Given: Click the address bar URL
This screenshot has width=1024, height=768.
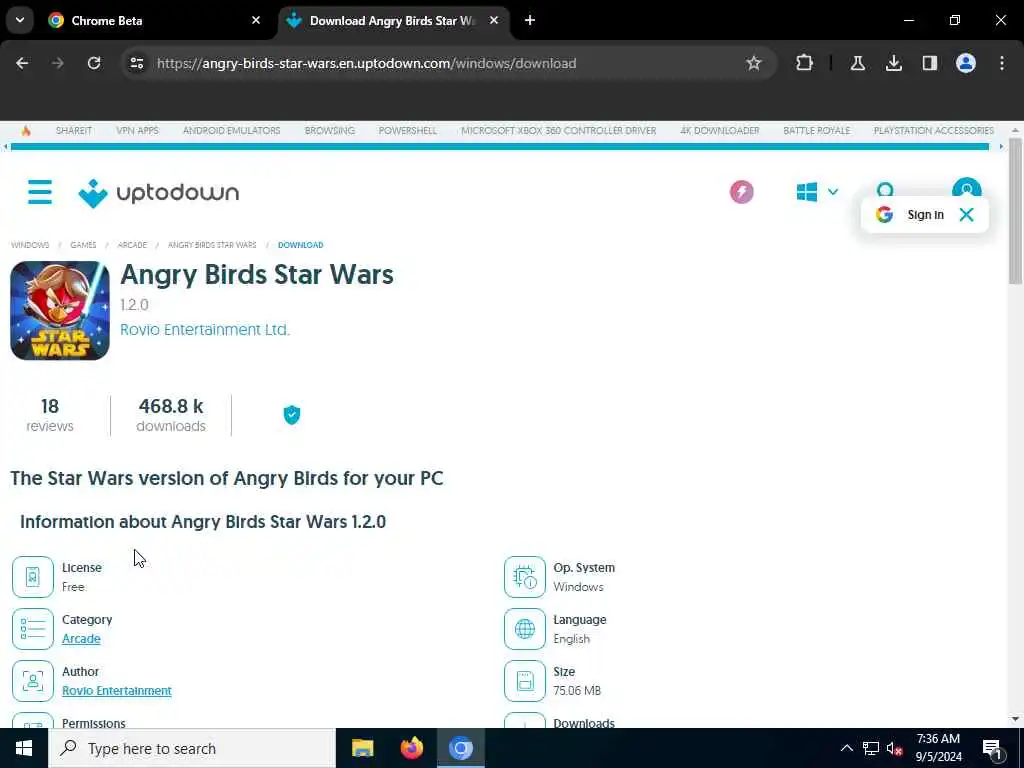Looking at the screenshot, I should [366, 63].
